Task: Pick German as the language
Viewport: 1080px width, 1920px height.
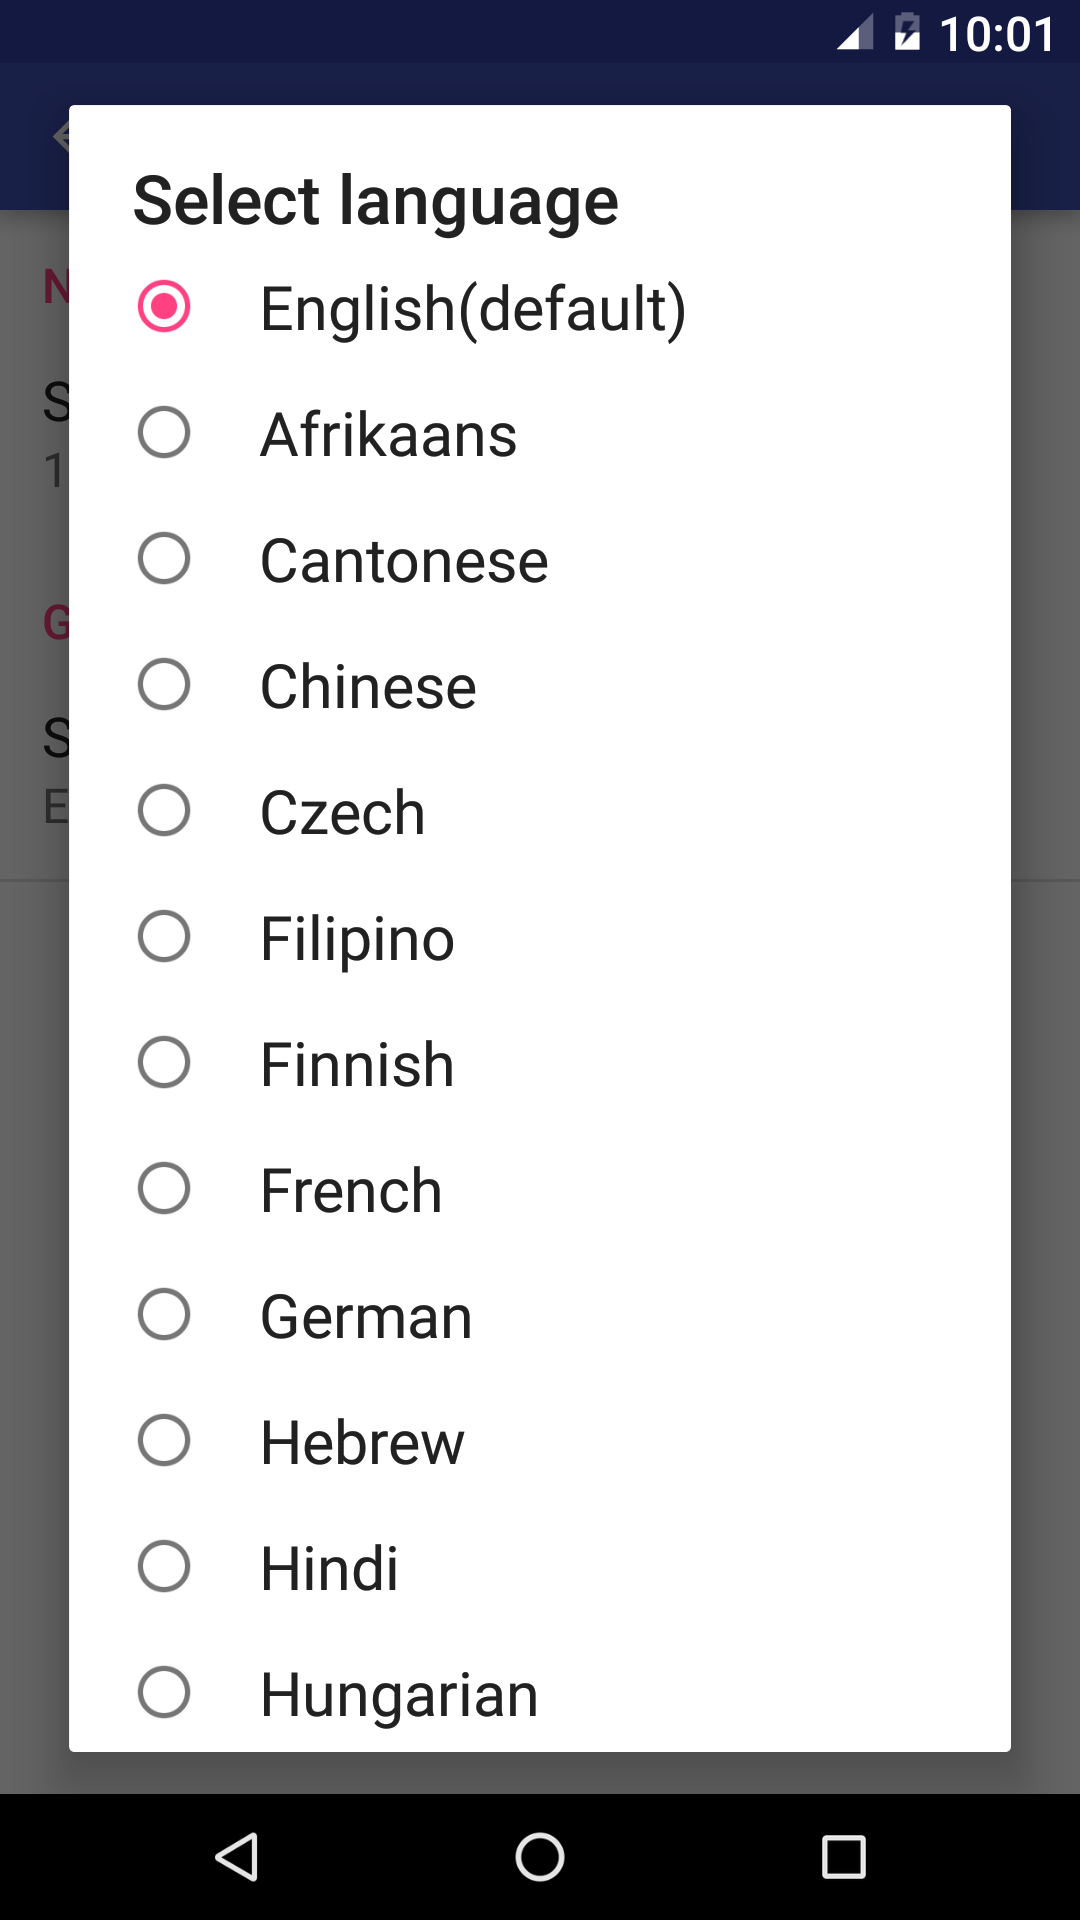Action: 366,1316
